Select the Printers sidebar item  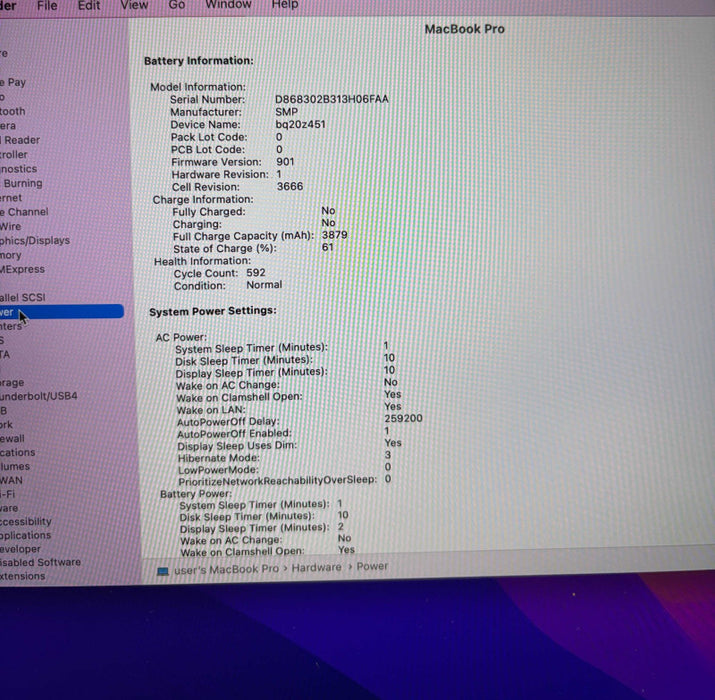point(11,326)
